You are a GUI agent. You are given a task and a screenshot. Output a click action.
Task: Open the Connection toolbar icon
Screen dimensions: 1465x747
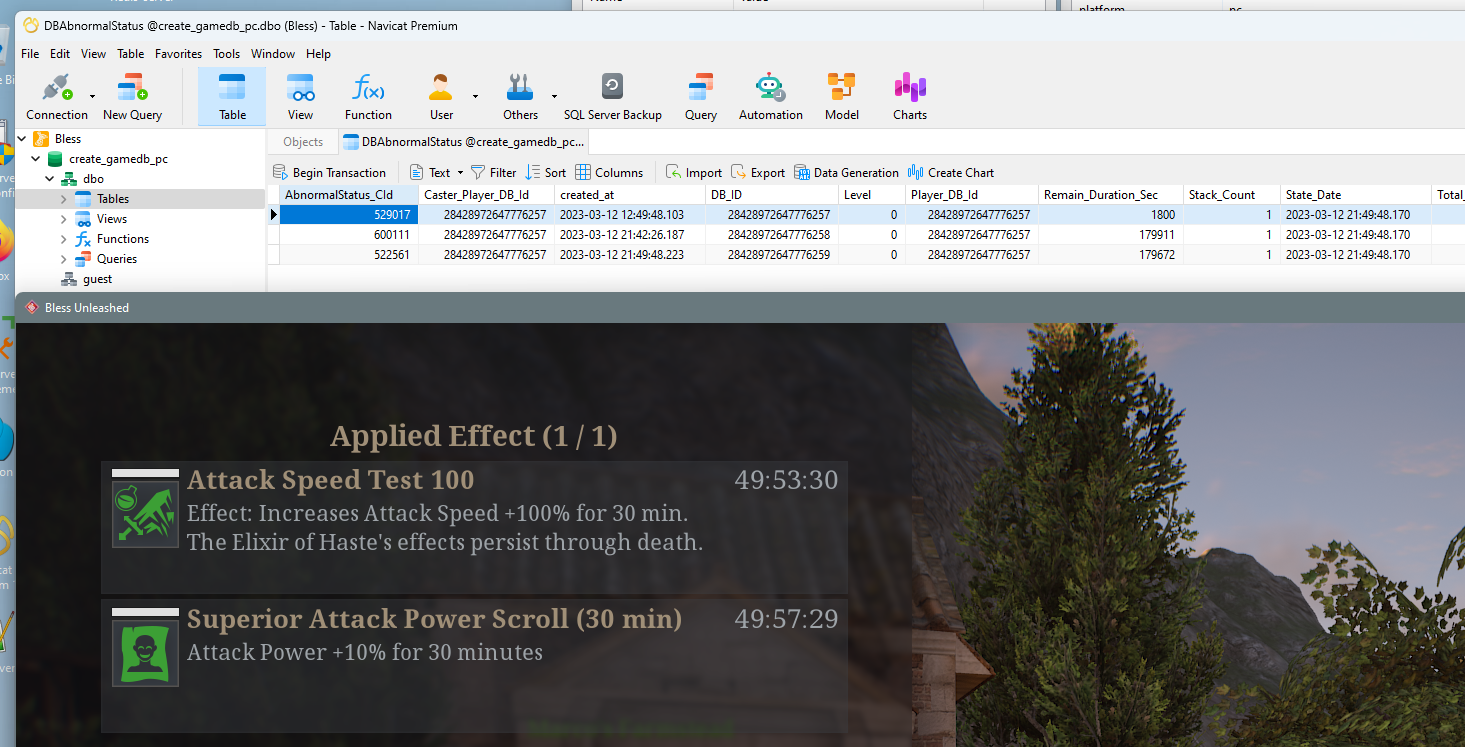(x=57, y=97)
